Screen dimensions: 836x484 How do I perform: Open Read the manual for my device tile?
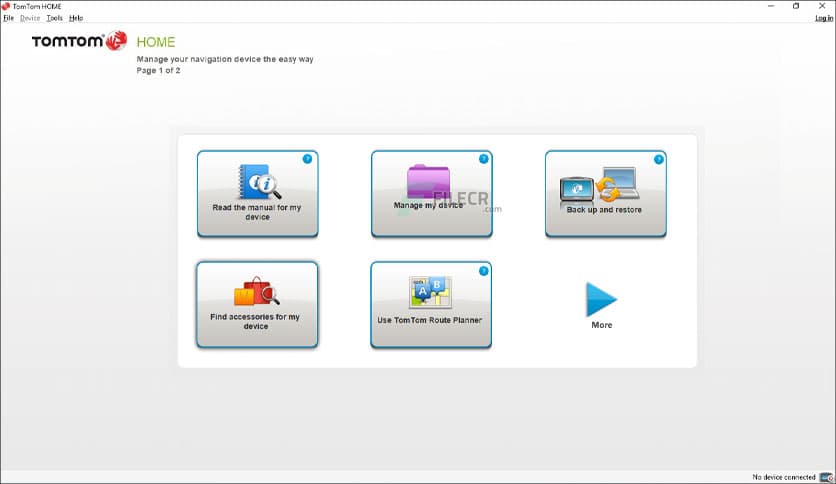pos(258,193)
